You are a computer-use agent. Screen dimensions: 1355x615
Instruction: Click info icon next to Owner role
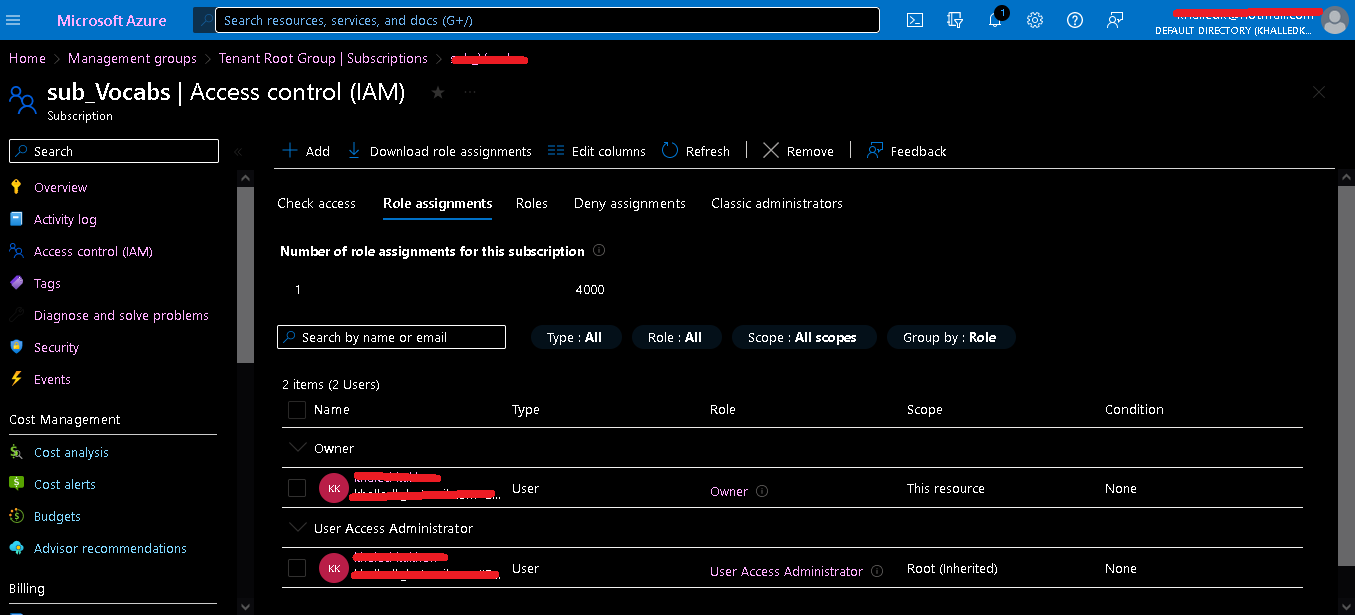(x=762, y=491)
